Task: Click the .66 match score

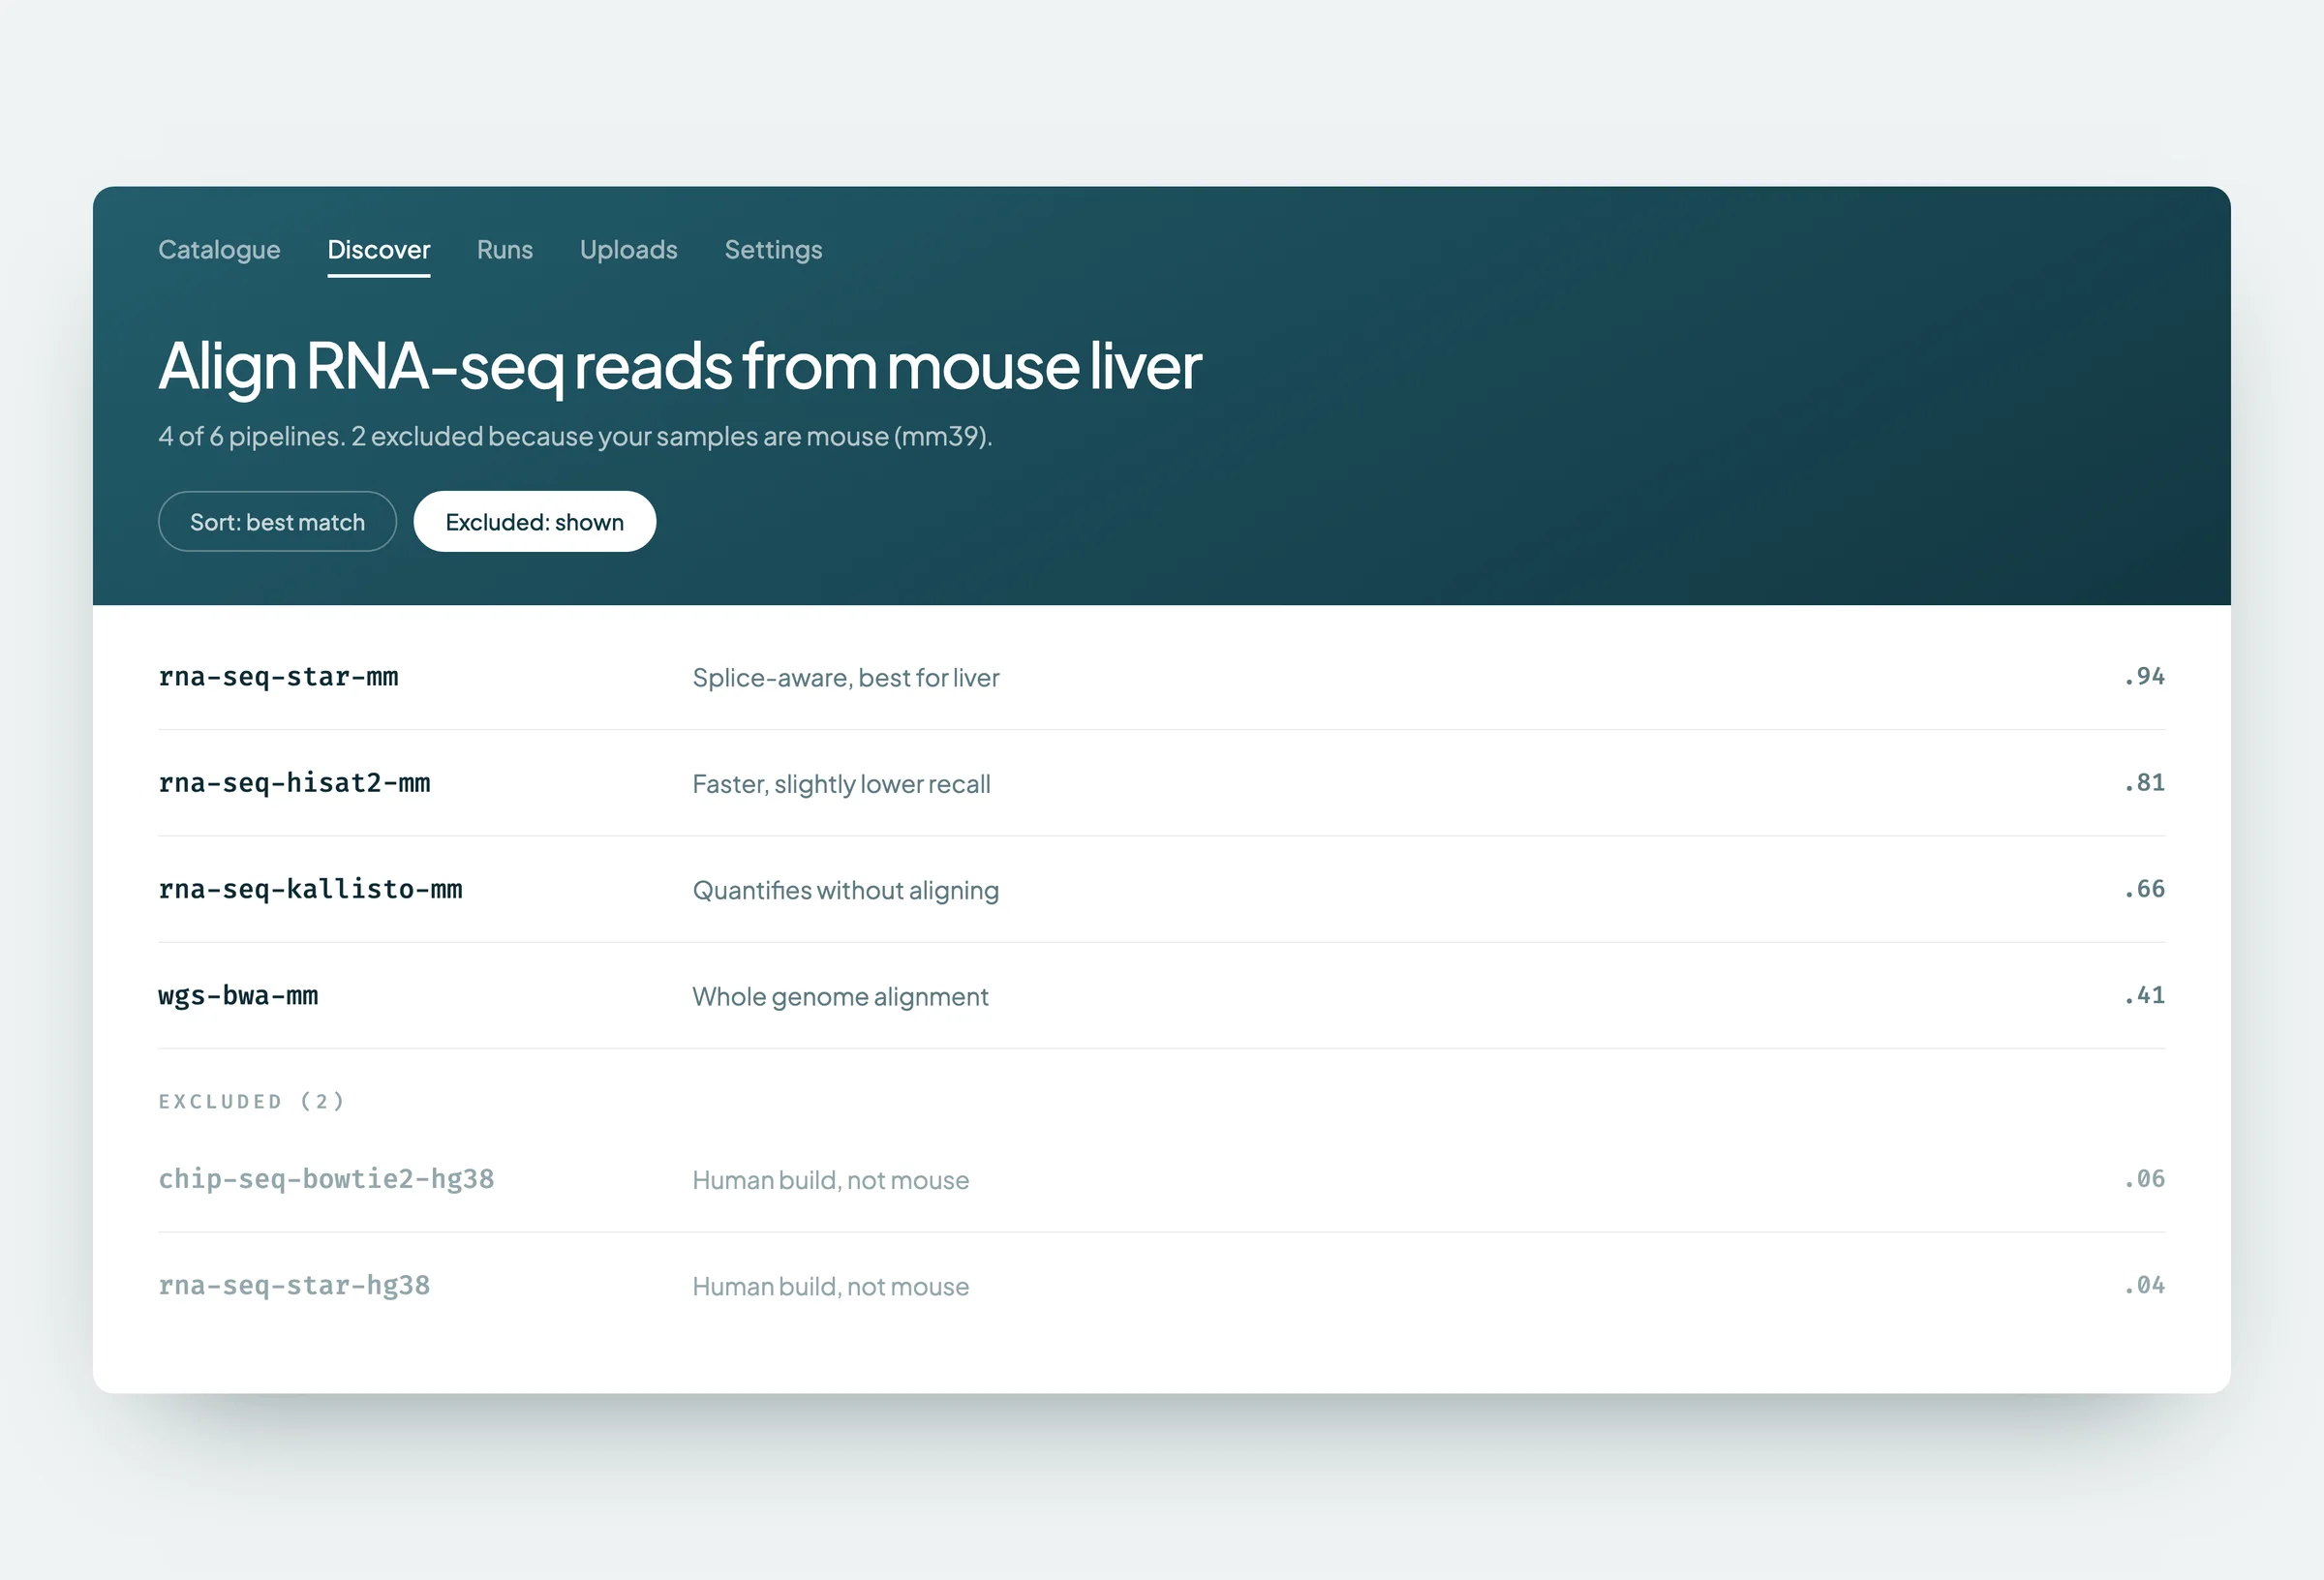Action: (x=2144, y=889)
